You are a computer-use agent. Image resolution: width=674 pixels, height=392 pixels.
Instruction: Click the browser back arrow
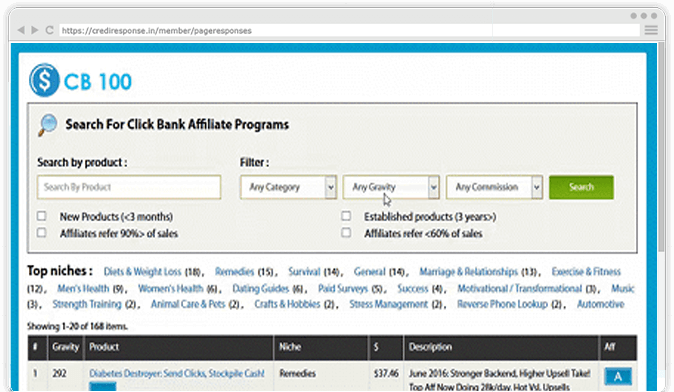[x=21, y=30]
